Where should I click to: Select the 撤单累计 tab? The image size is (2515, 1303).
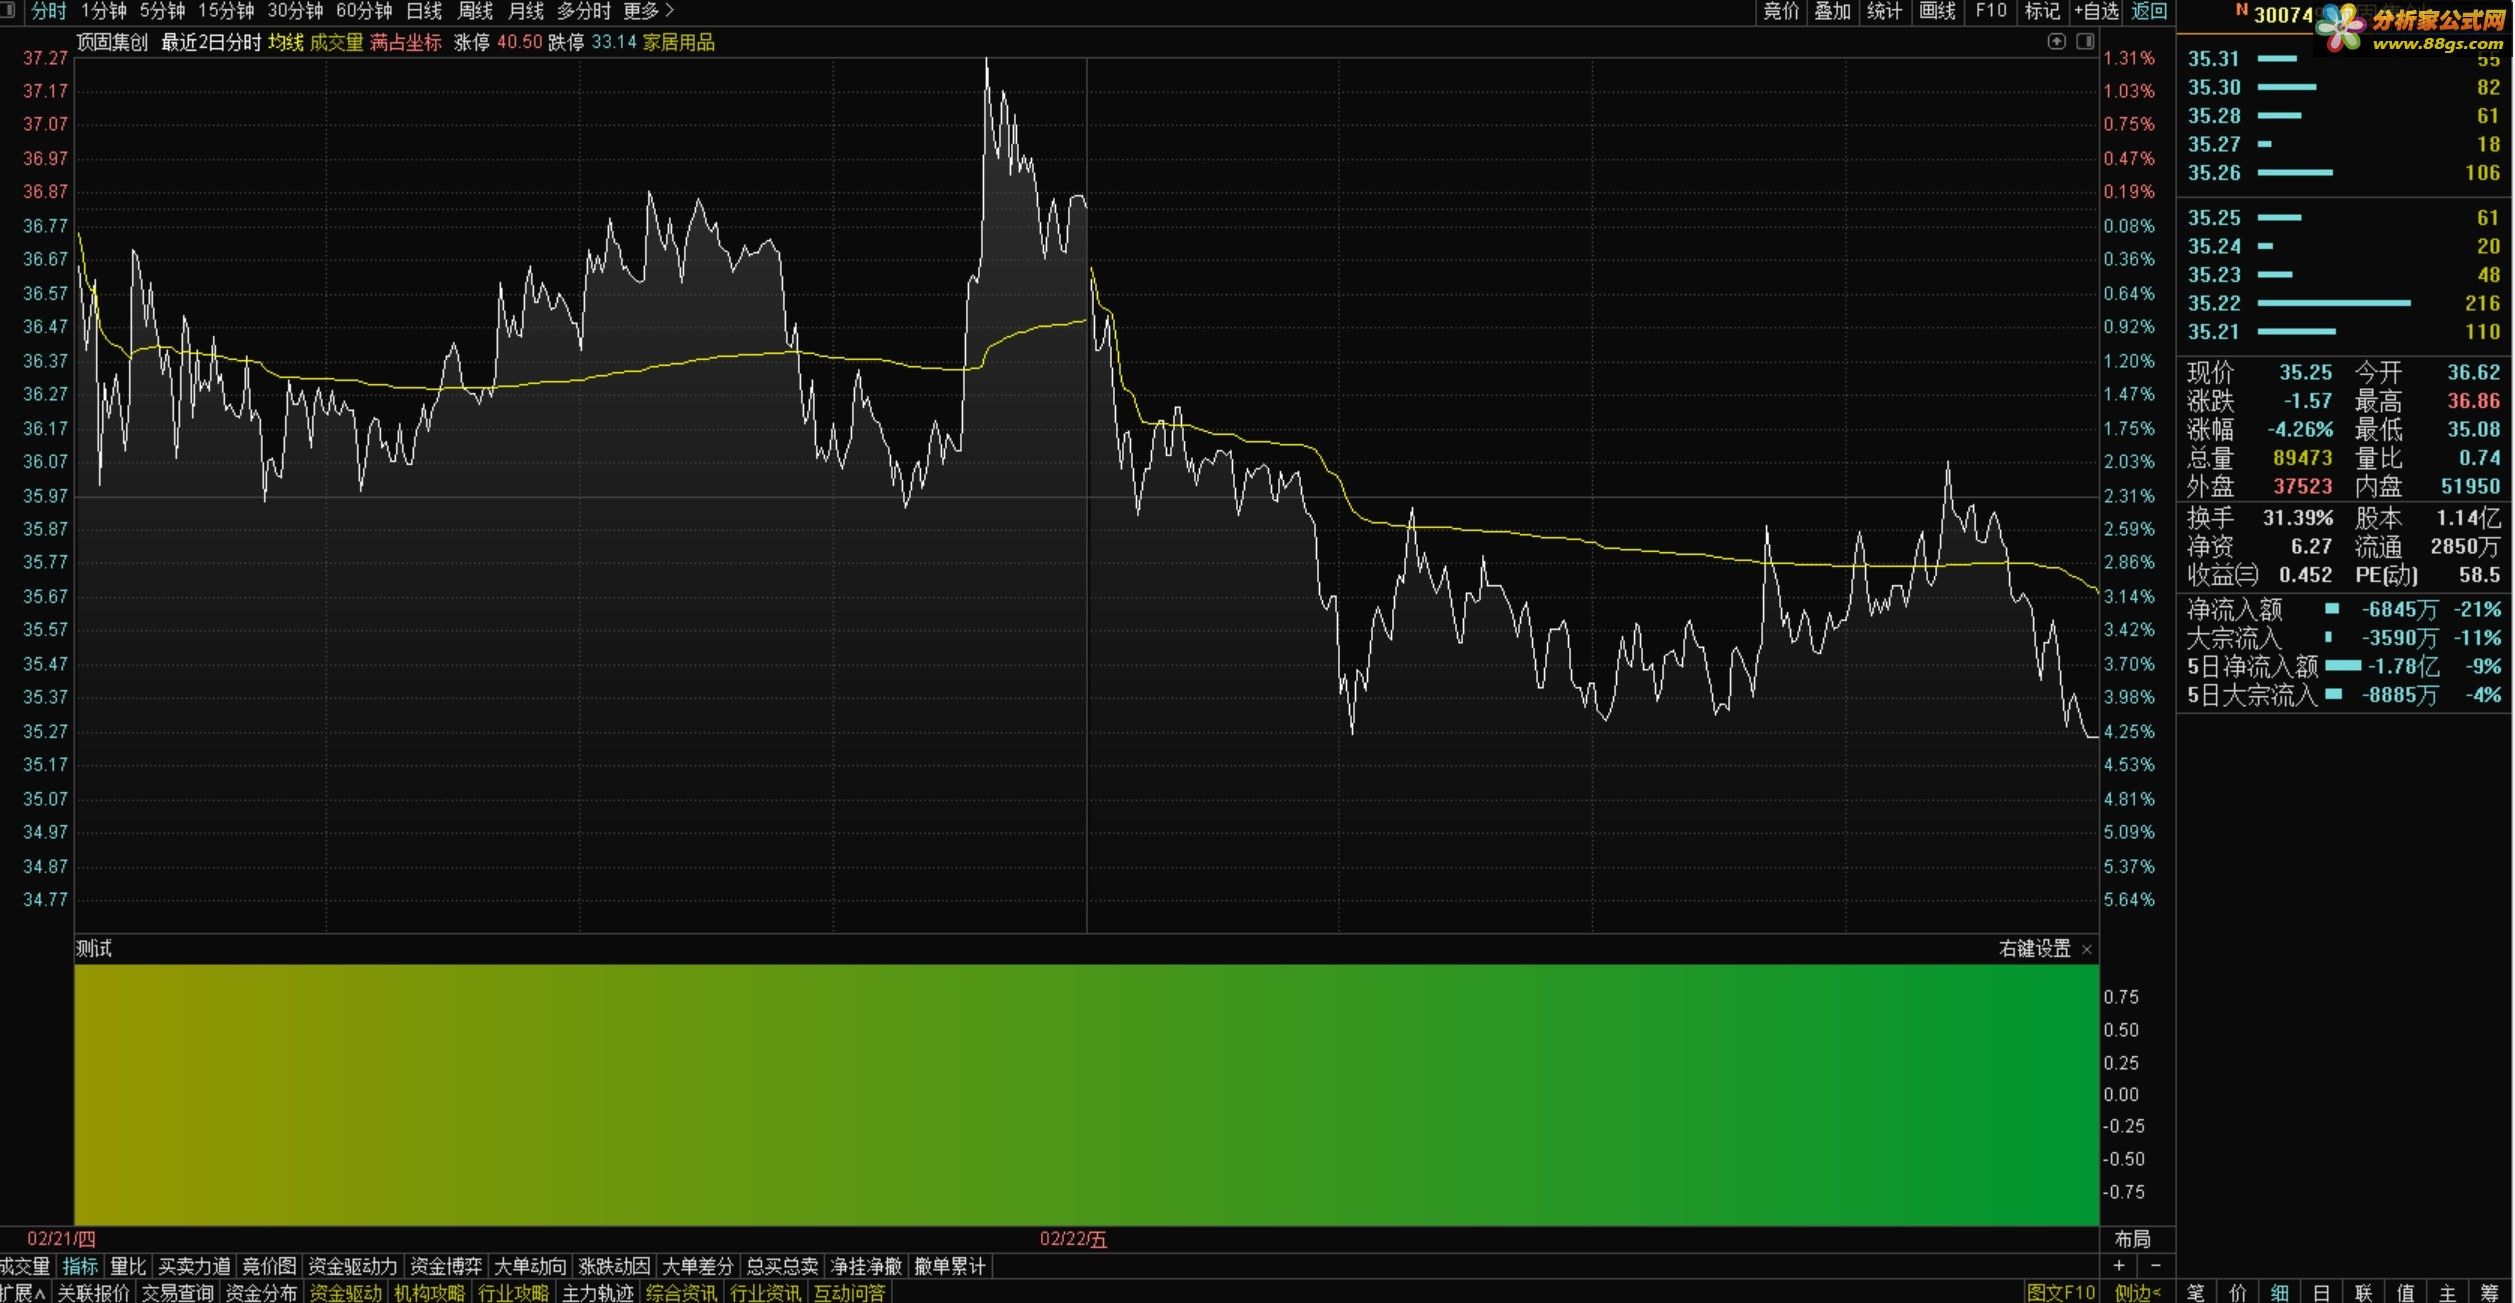click(x=950, y=1266)
